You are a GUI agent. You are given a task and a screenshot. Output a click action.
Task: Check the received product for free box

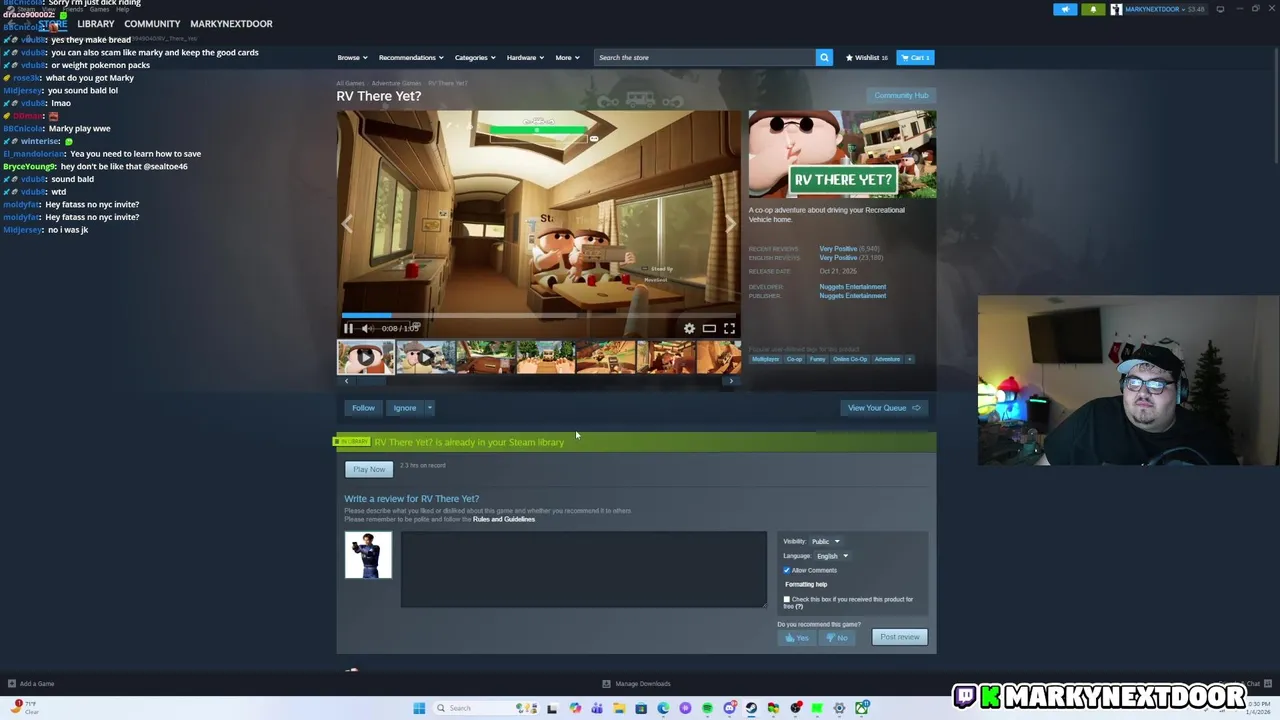[787, 599]
